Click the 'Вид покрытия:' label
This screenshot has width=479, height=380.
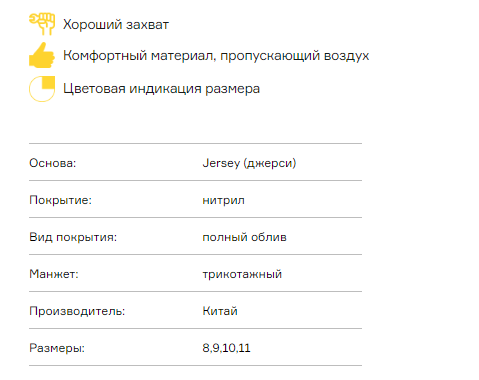tap(73, 237)
